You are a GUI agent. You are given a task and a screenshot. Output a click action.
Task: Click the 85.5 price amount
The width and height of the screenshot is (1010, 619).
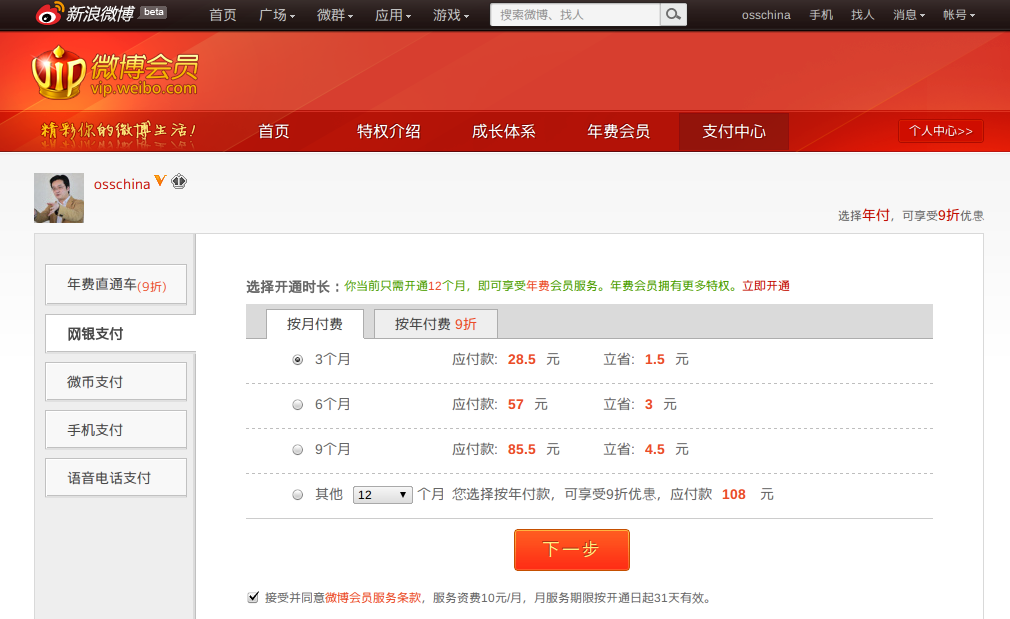tap(522, 450)
